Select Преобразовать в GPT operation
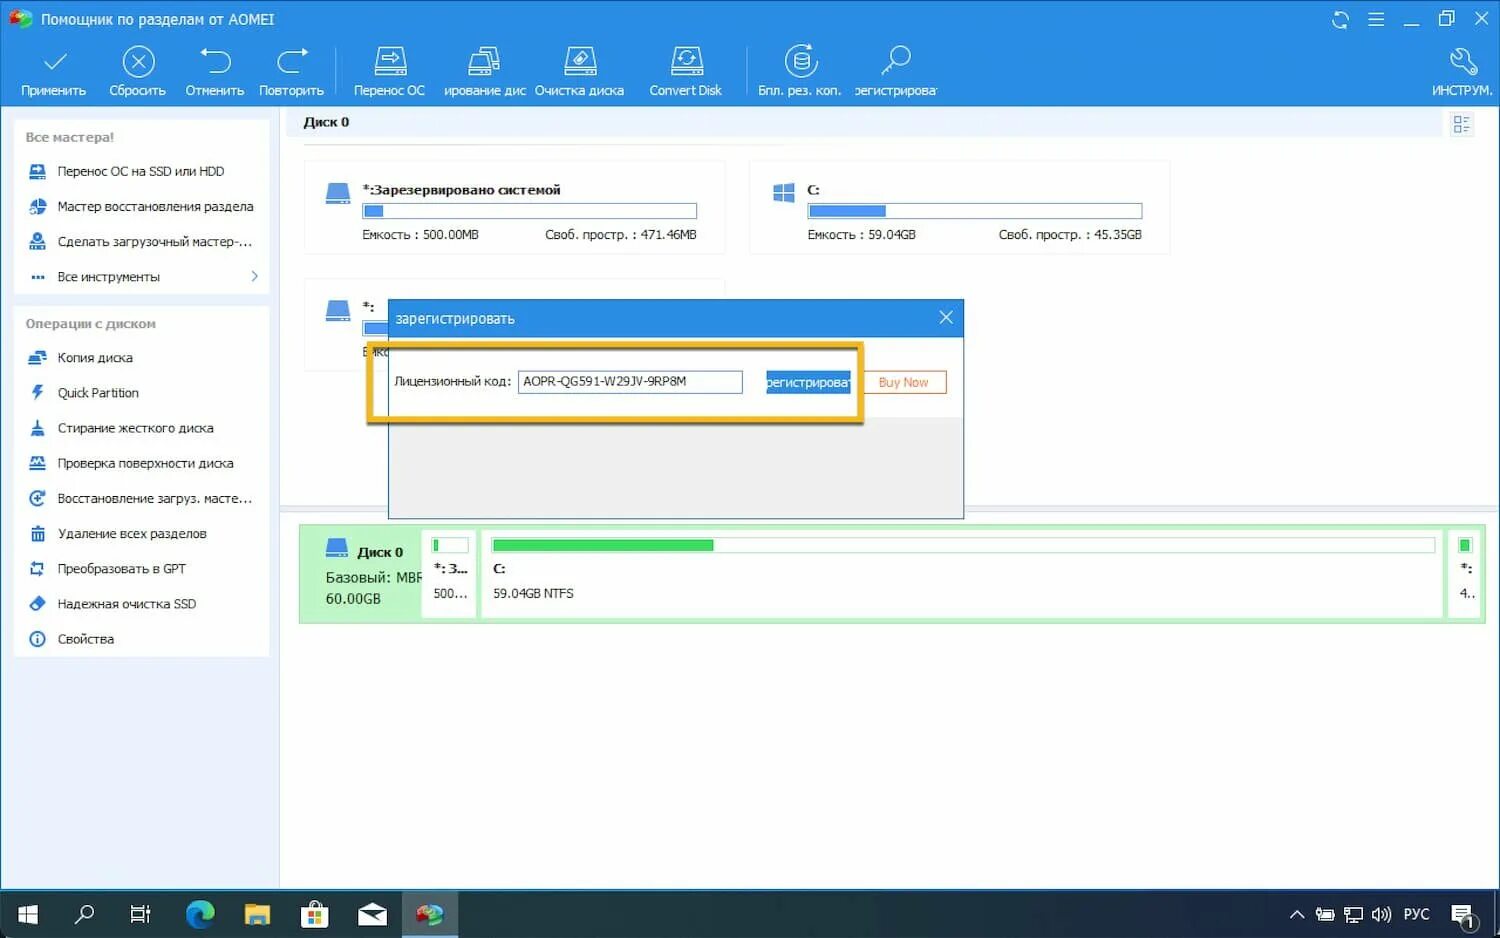Viewport: 1500px width, 938px height. click(x=141, y=568)
